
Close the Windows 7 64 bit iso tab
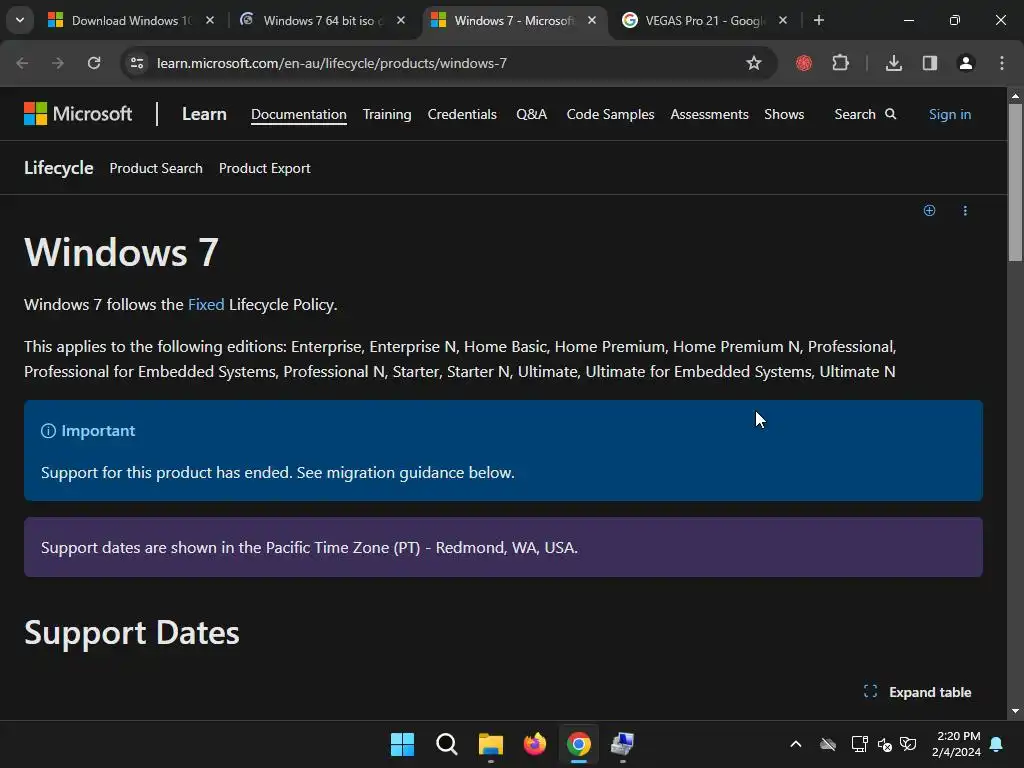(401, 20)
